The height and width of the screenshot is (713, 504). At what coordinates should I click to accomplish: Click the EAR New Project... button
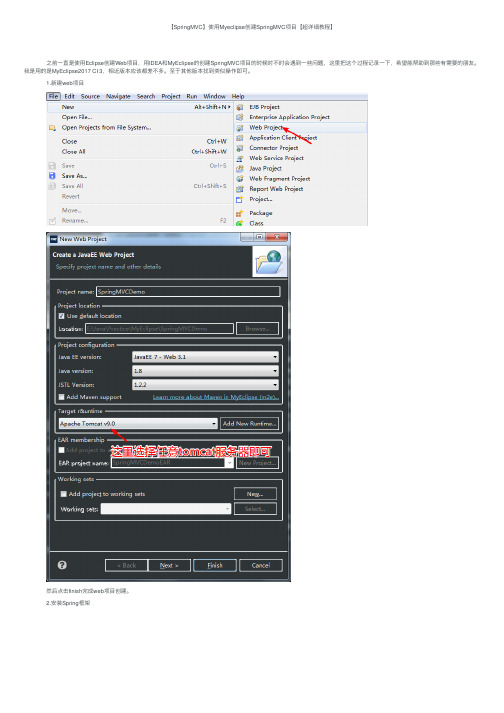pyautogui.click(x=257, y=462)
